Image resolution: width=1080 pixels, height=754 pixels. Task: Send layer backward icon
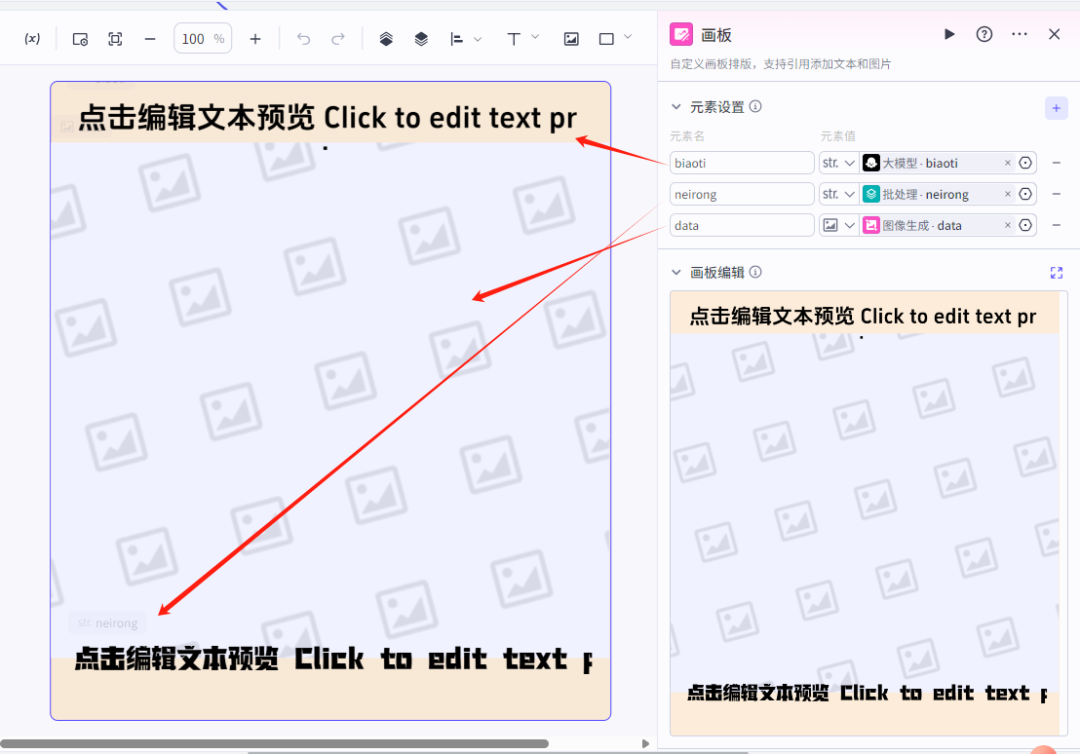pyautogui.click(x=421, y=39)
